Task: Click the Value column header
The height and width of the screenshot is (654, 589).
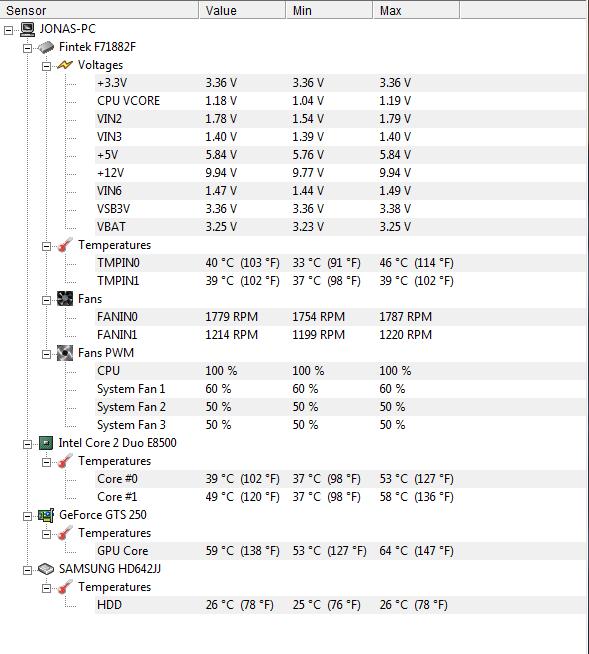Action: (242, 10)
